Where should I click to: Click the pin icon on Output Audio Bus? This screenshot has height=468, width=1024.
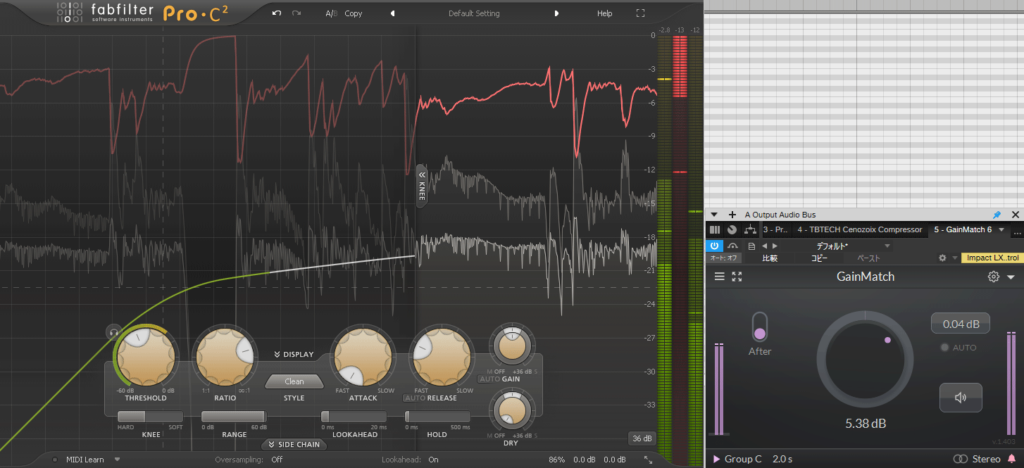tap(996, 214)
